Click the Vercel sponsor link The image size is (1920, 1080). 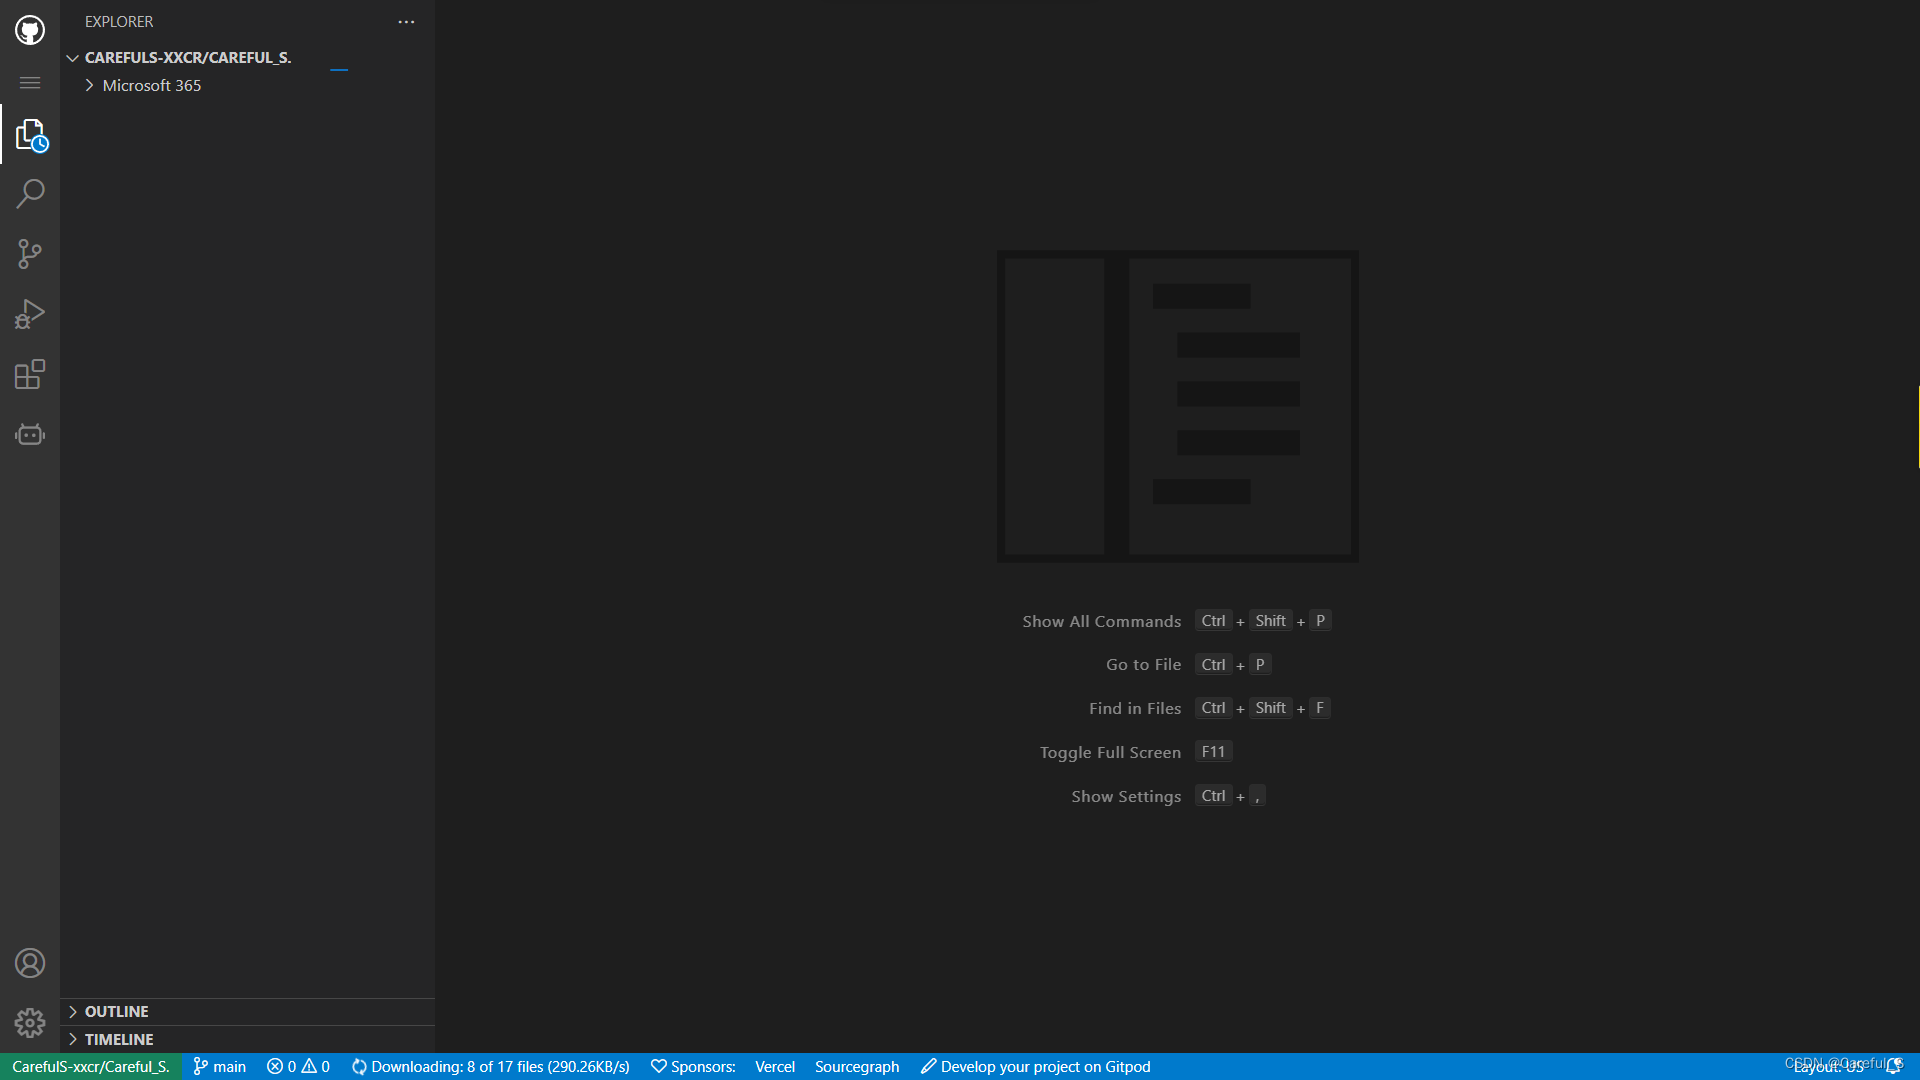pos(775,1067)
